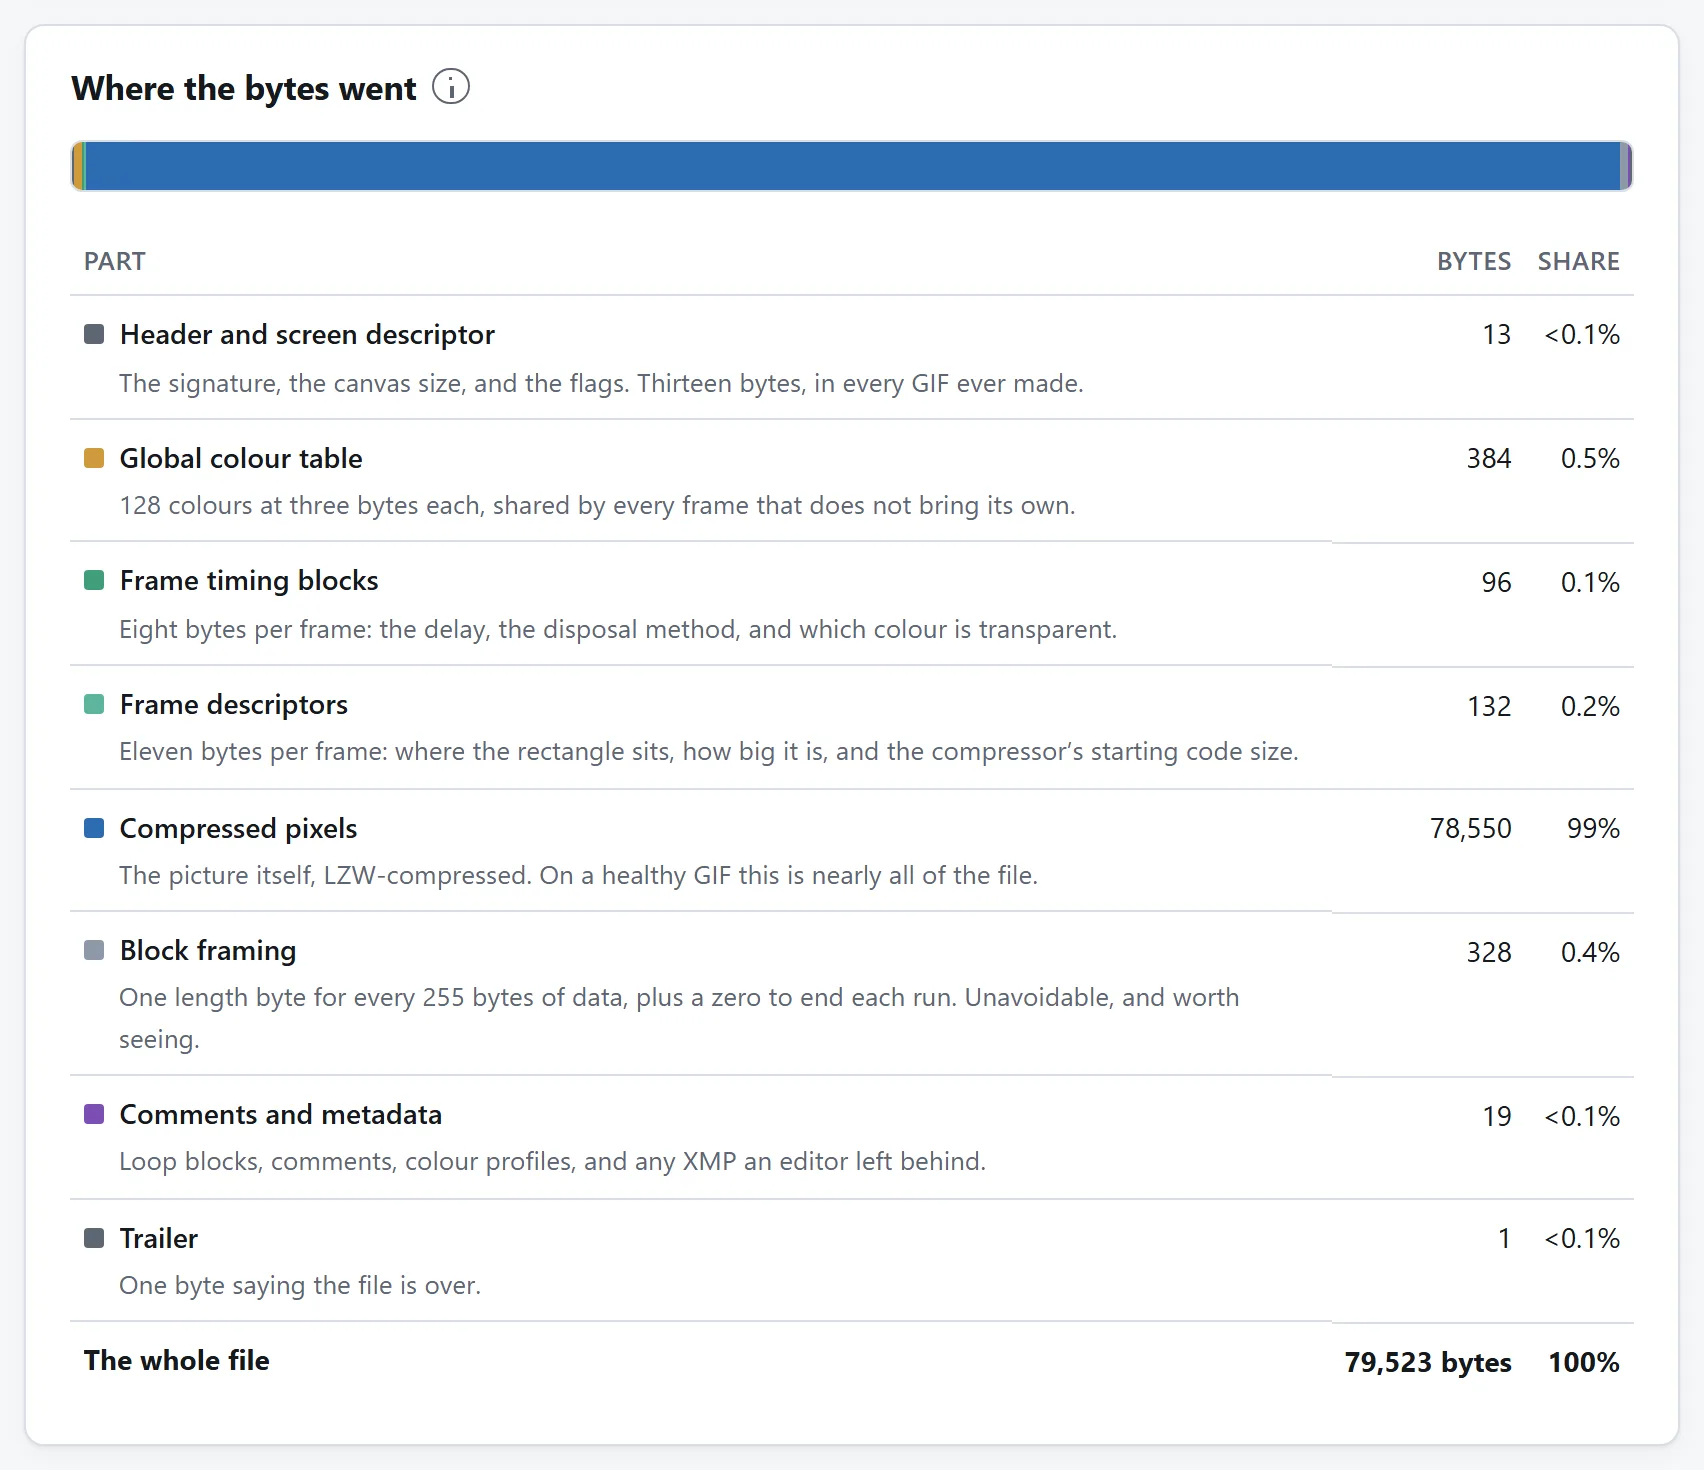Click the teal Frame descriptors swatch
Image resolution: width=1704 pixels, height=1470 pixels.
coord(94,704)
